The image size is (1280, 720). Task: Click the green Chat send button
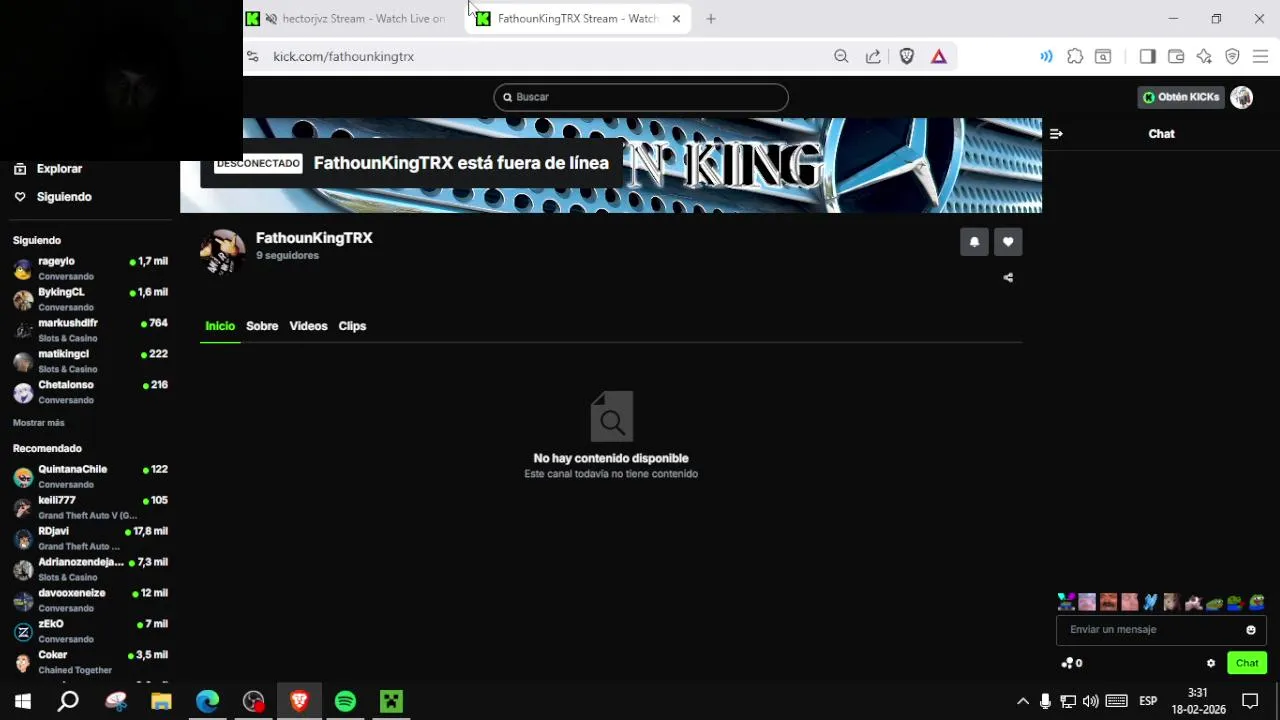click(x=1247, y=663)
